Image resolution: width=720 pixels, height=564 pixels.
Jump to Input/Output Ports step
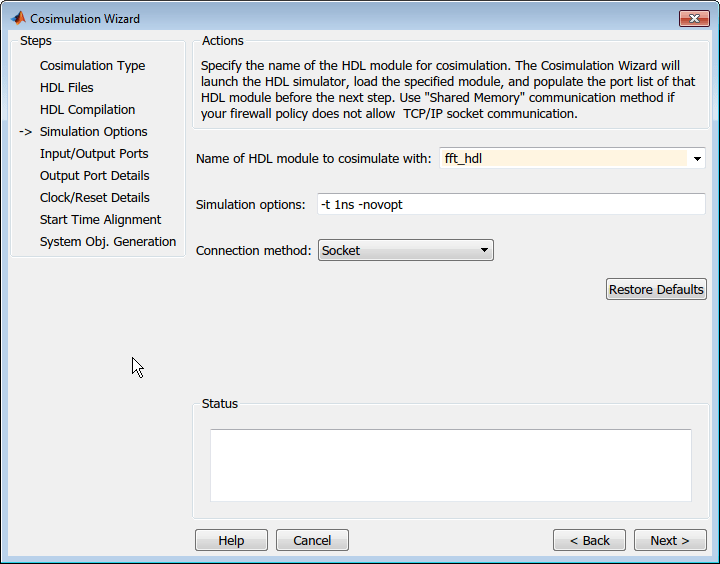94,154
